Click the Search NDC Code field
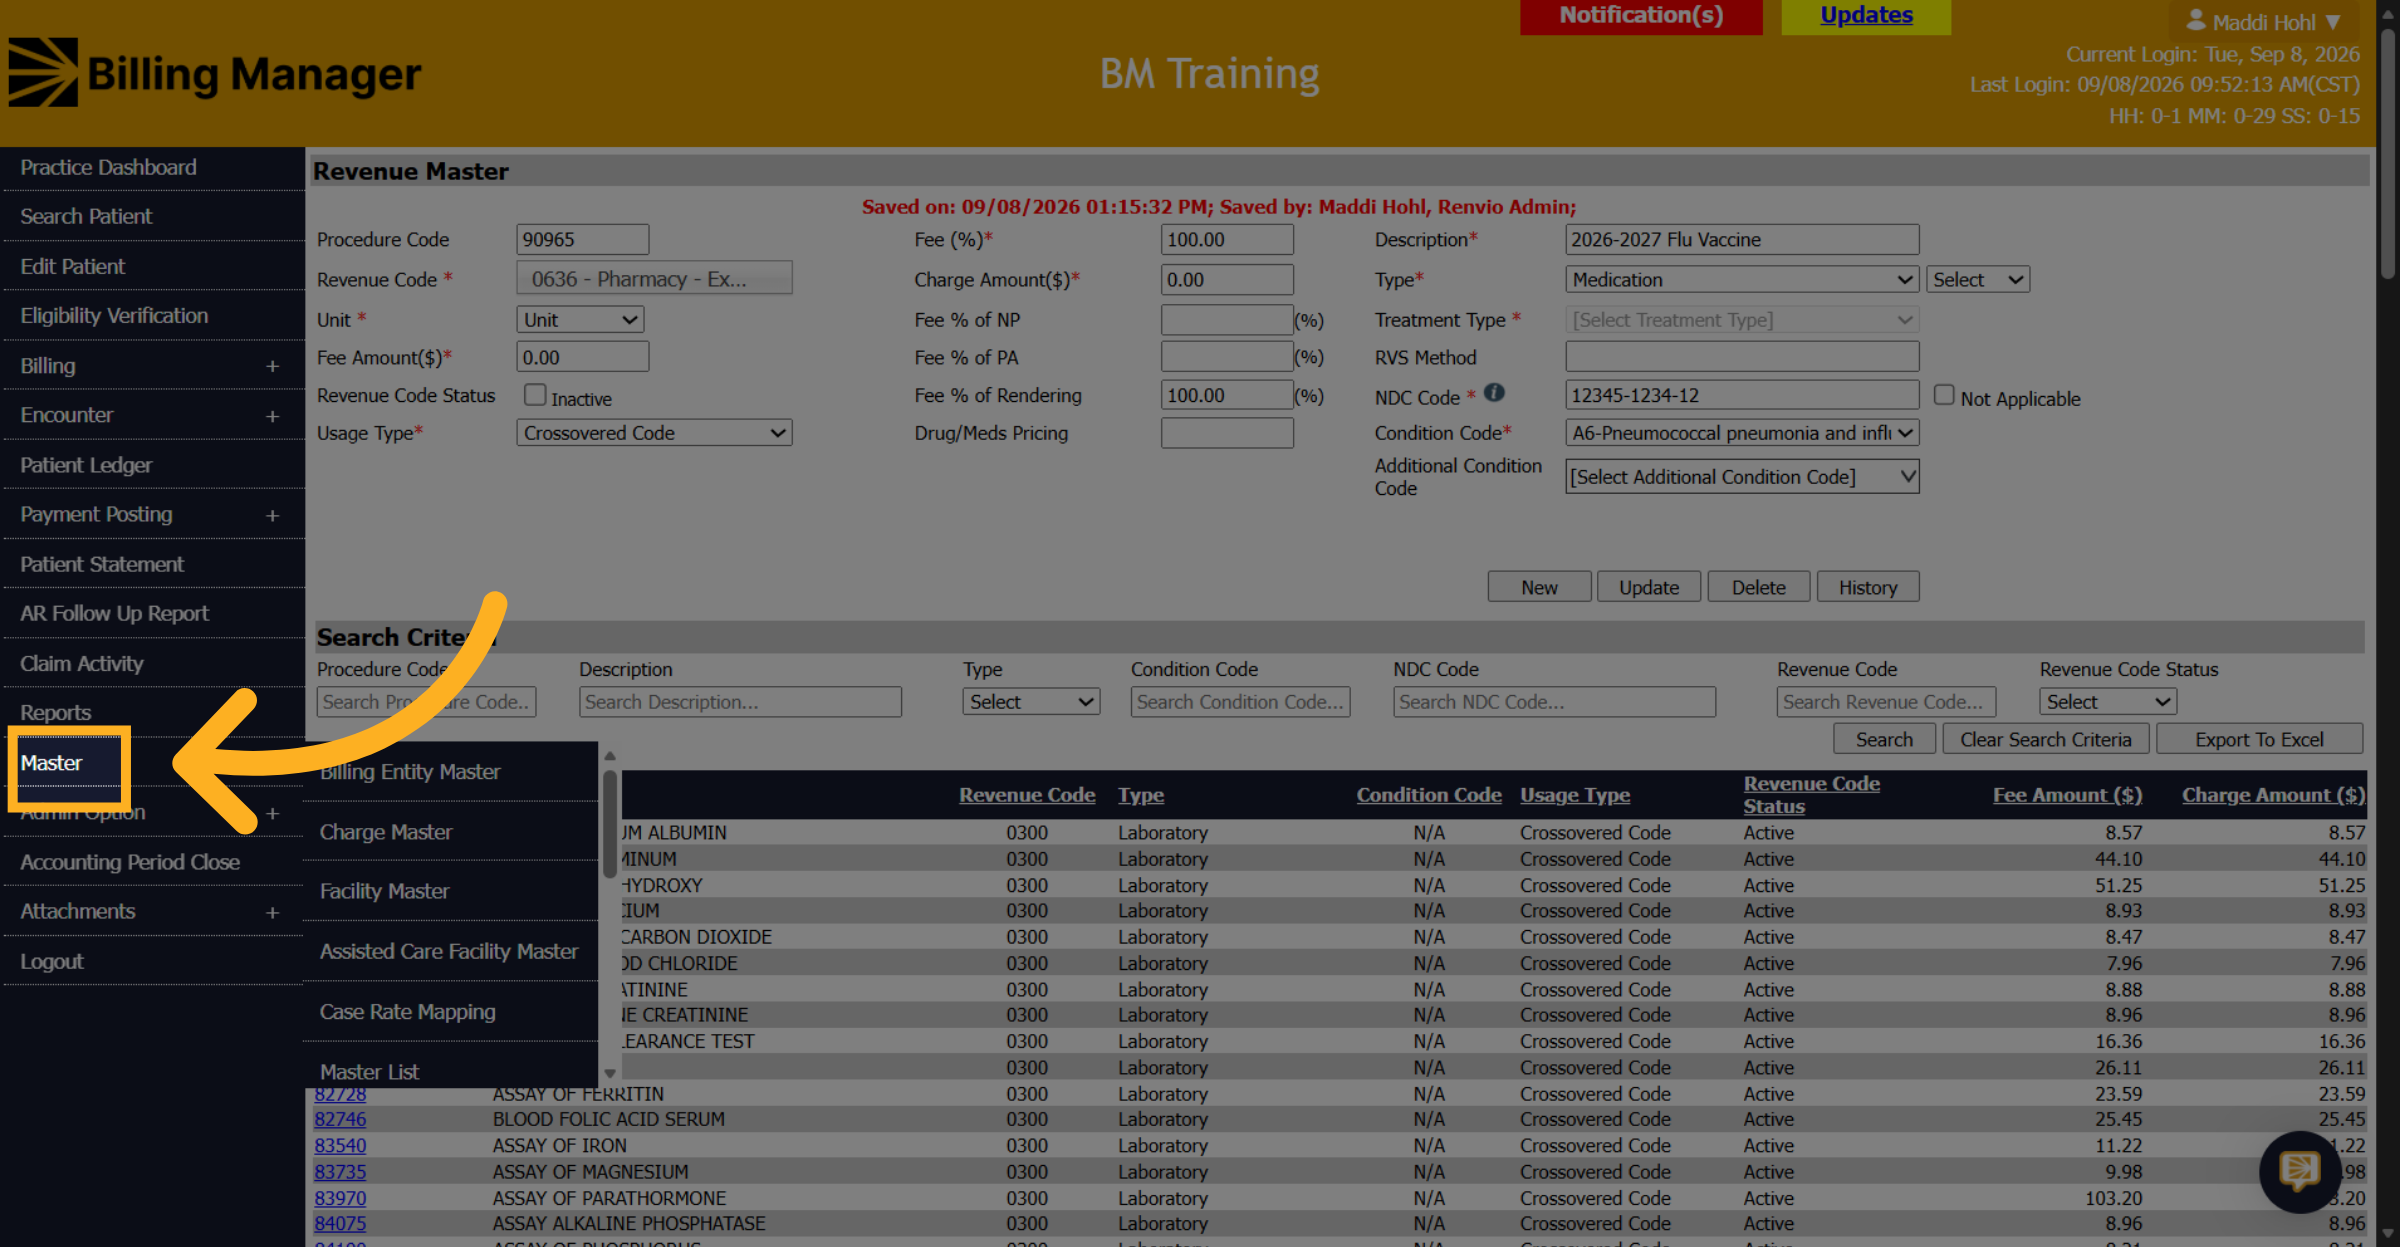This screenshot has width=2400, height=1247. tap(1554, 702)
